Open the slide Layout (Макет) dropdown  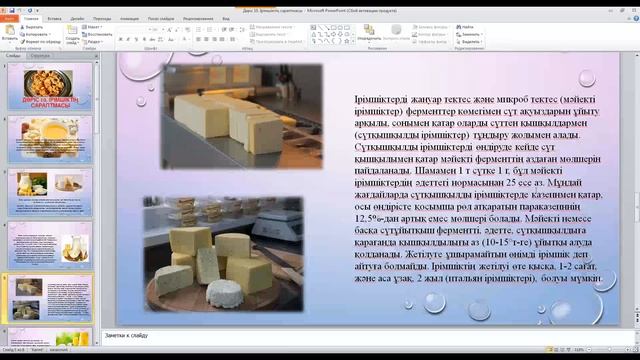(91, 27)
